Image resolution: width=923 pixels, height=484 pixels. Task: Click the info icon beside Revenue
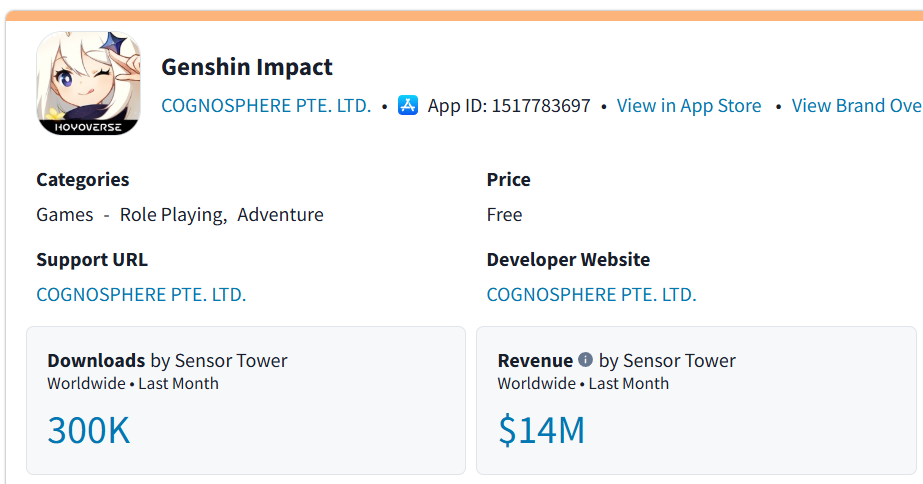tap(585, 360)
